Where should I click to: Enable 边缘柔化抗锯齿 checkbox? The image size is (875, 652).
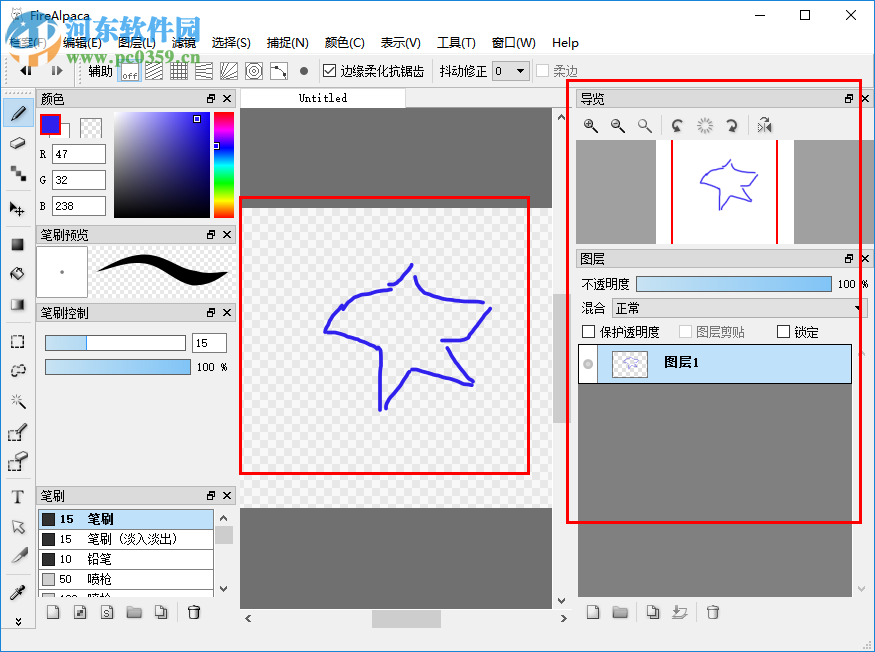pyautogui.click(x=327, y=70)
